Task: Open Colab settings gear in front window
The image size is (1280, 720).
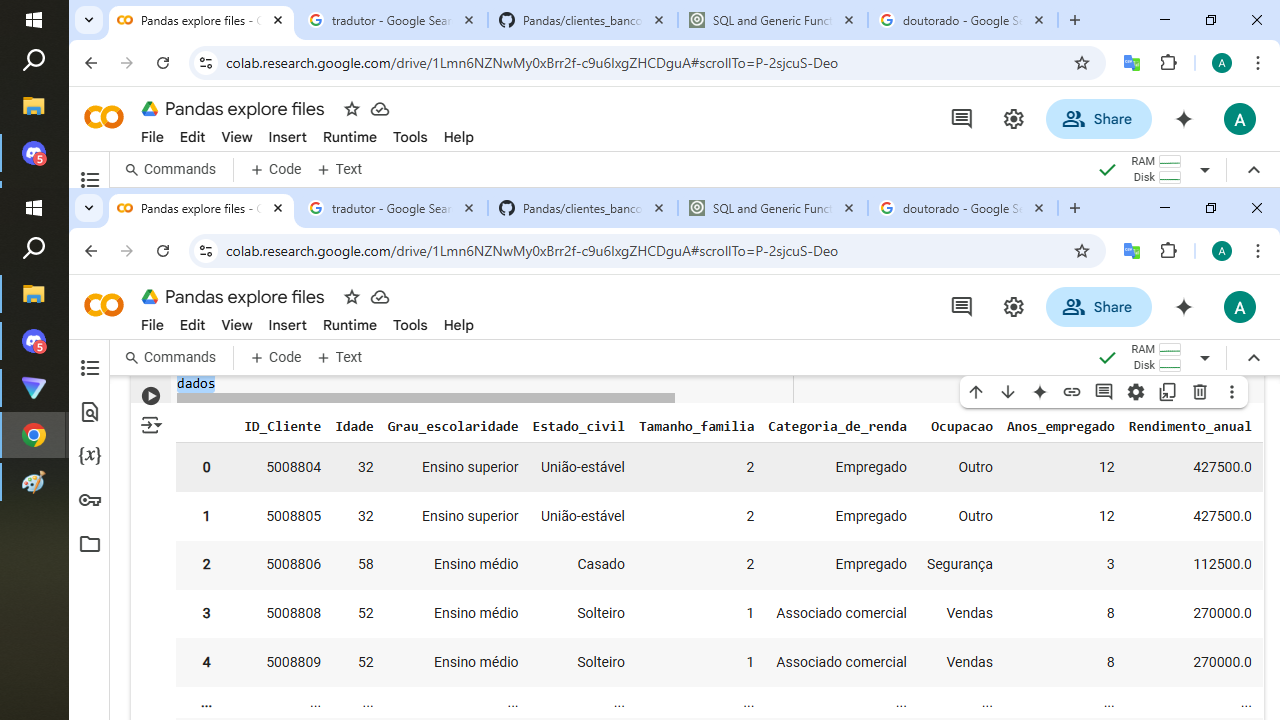Action: [1014, 307]
